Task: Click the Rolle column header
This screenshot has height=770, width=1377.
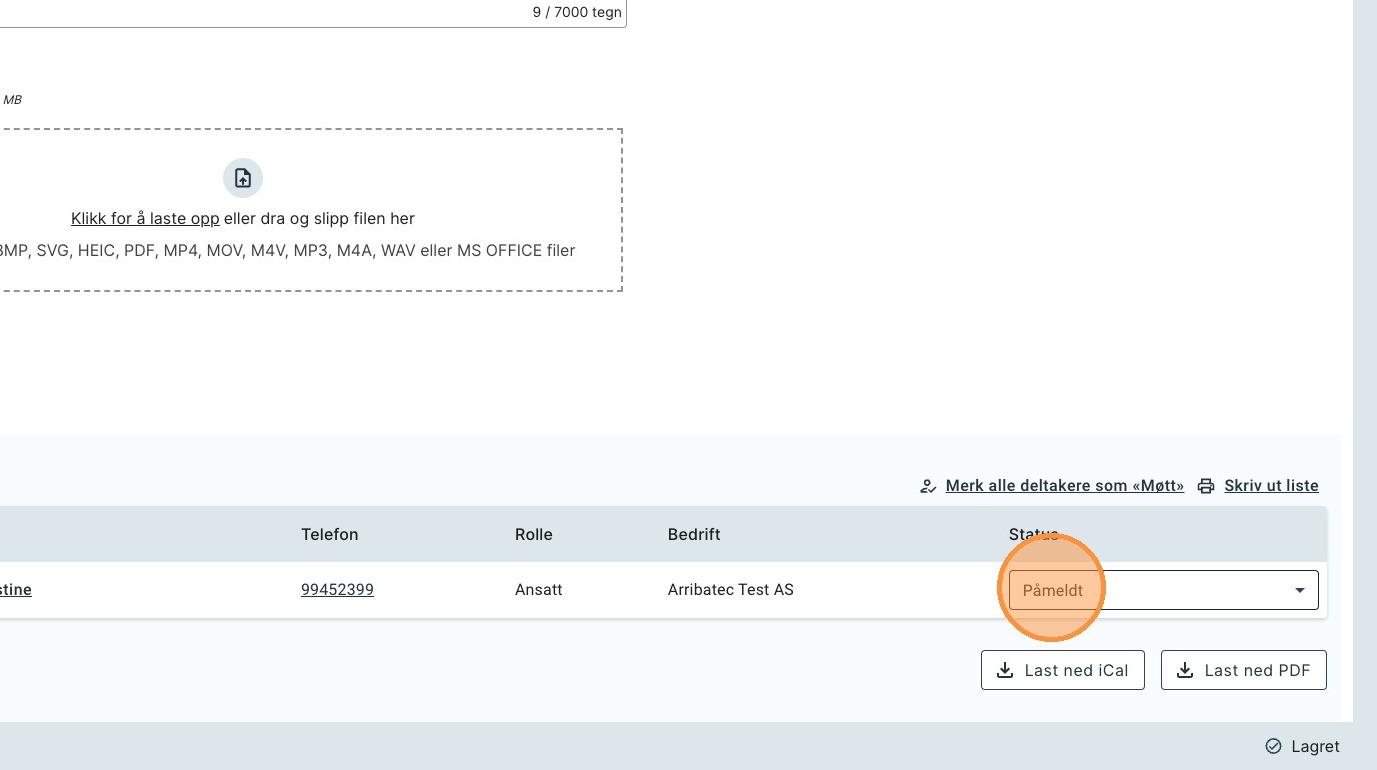Action: click(x=533, y=534)
